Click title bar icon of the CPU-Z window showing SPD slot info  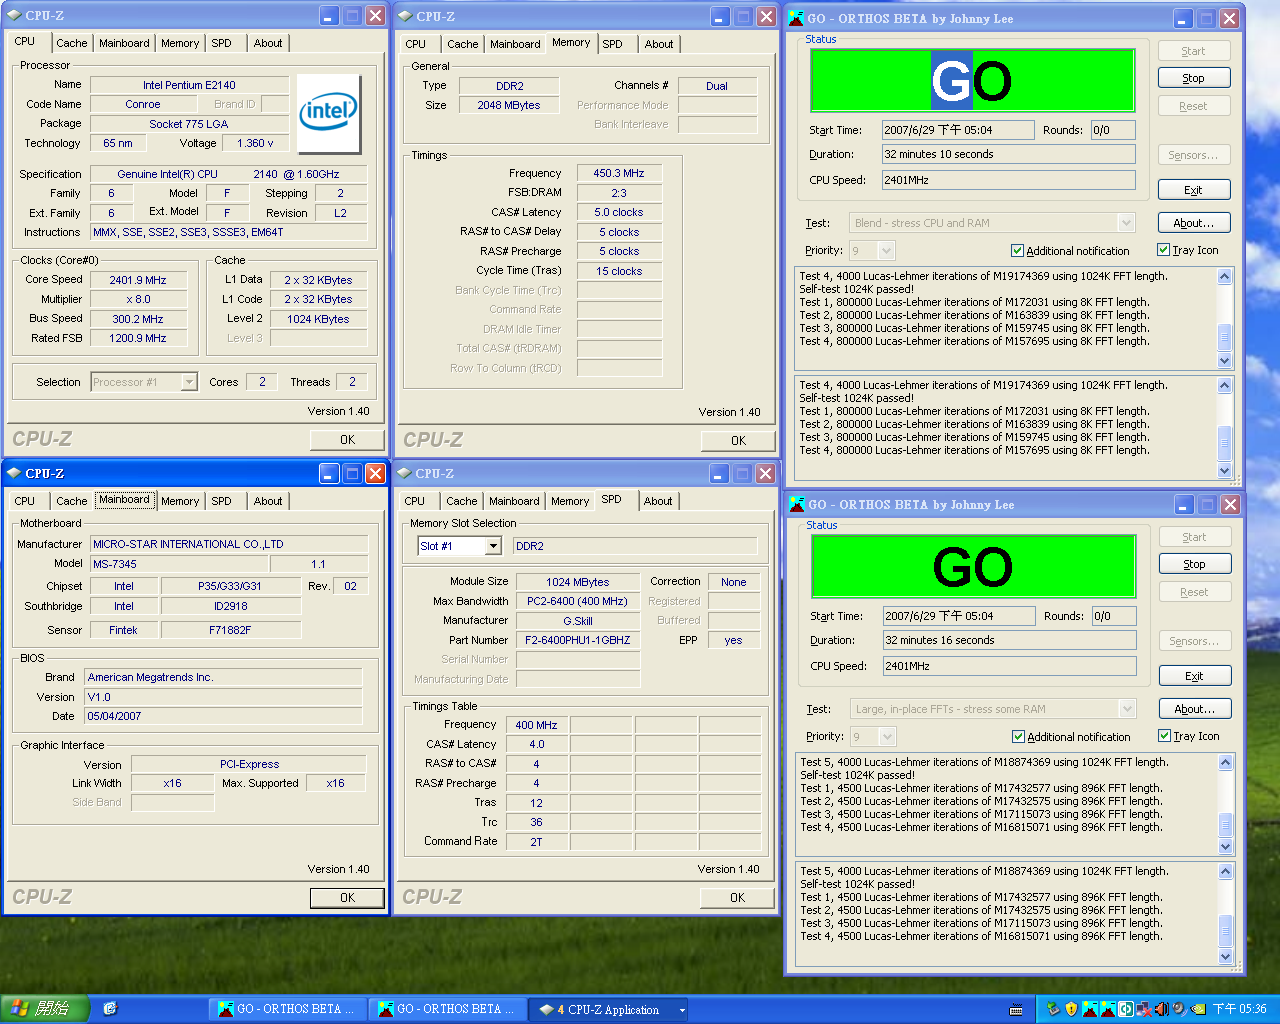click(405, 474)
